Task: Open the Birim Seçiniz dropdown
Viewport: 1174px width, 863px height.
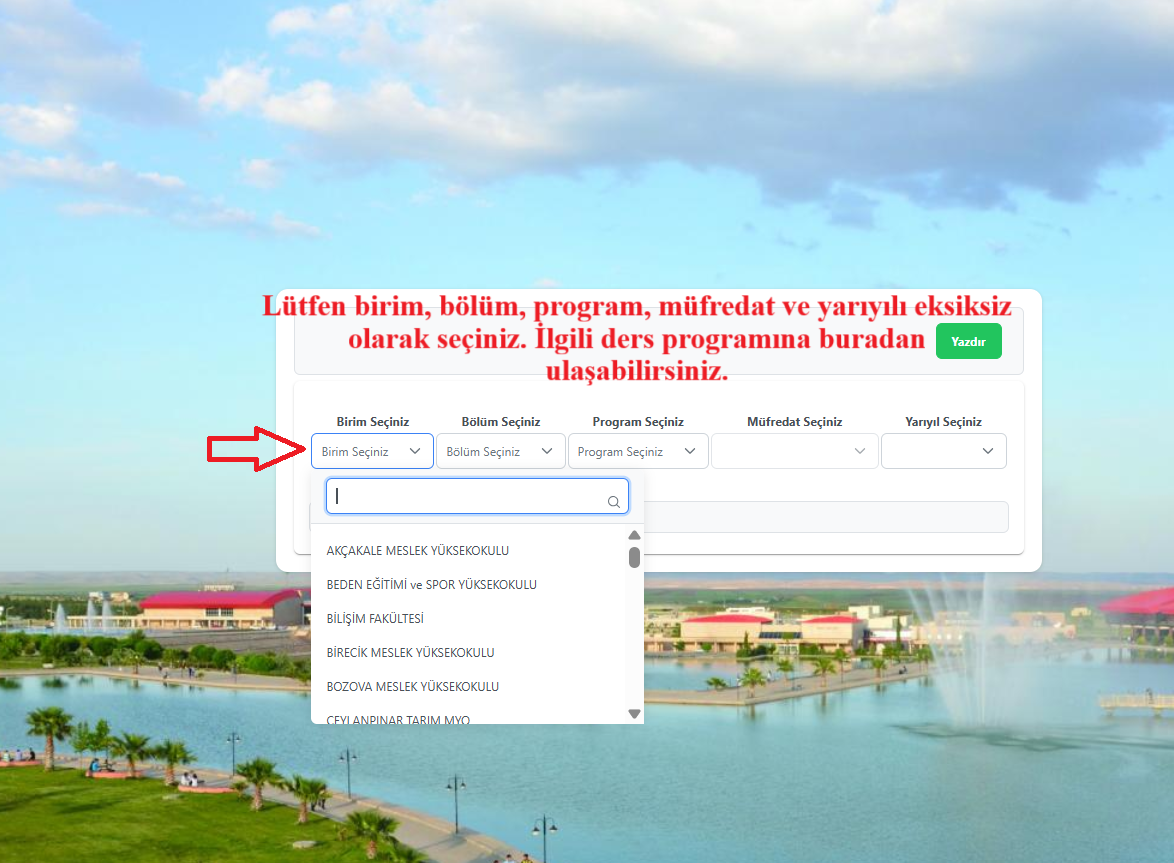Action: pyautogui.click(x=372, y=451)
